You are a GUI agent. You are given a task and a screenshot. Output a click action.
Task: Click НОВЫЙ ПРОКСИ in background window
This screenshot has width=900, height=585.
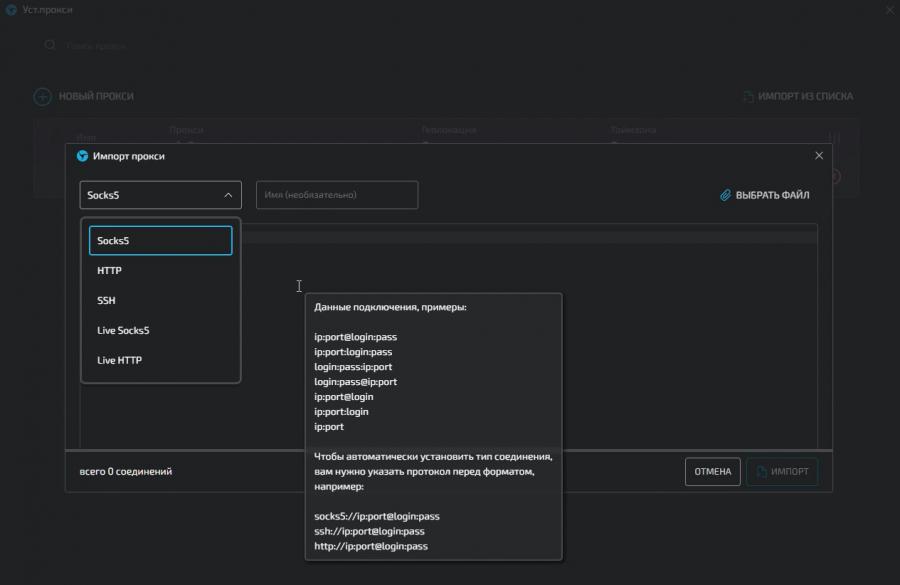coord(96,96)
